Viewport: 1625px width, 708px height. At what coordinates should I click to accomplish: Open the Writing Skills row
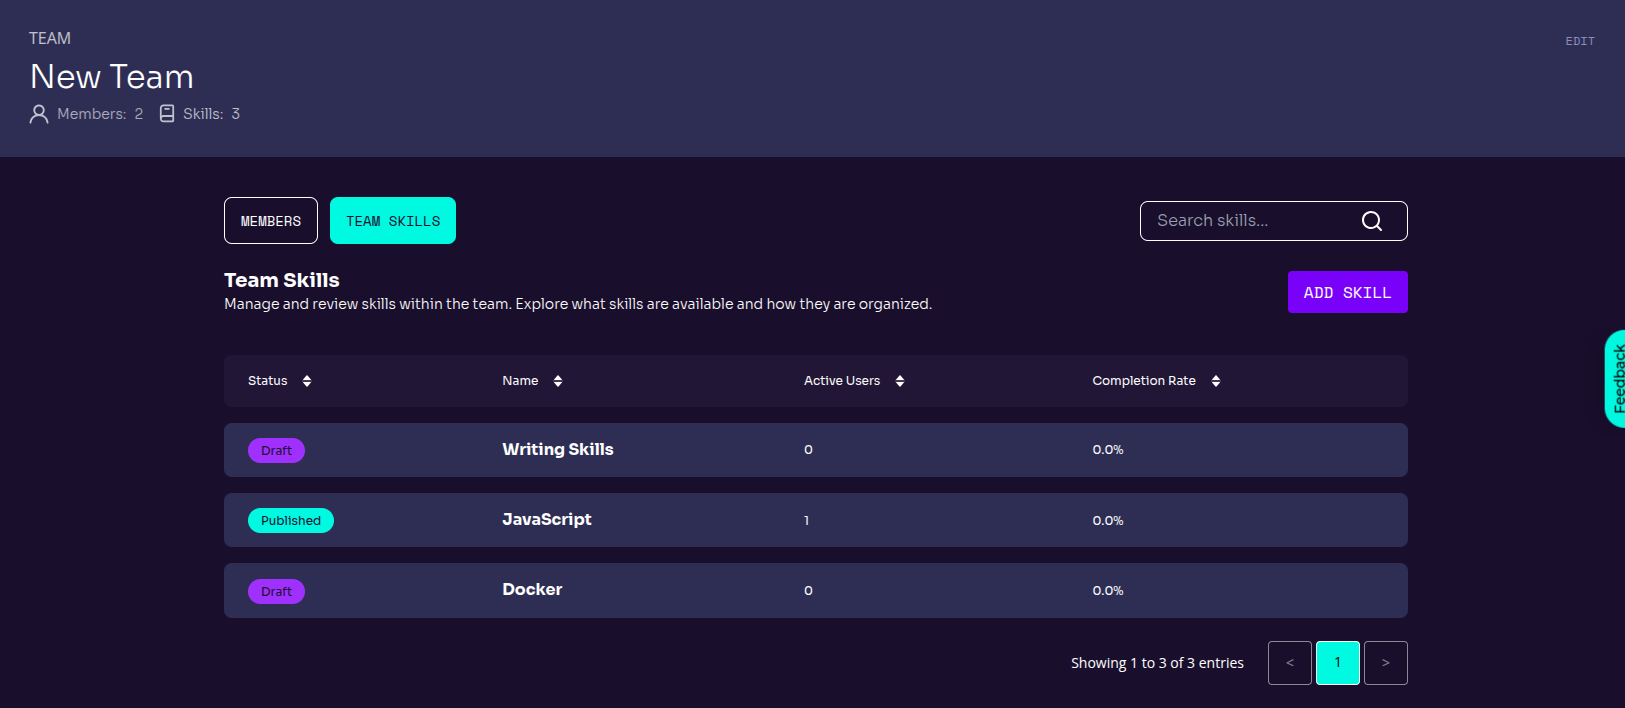(x=558, y=450)
